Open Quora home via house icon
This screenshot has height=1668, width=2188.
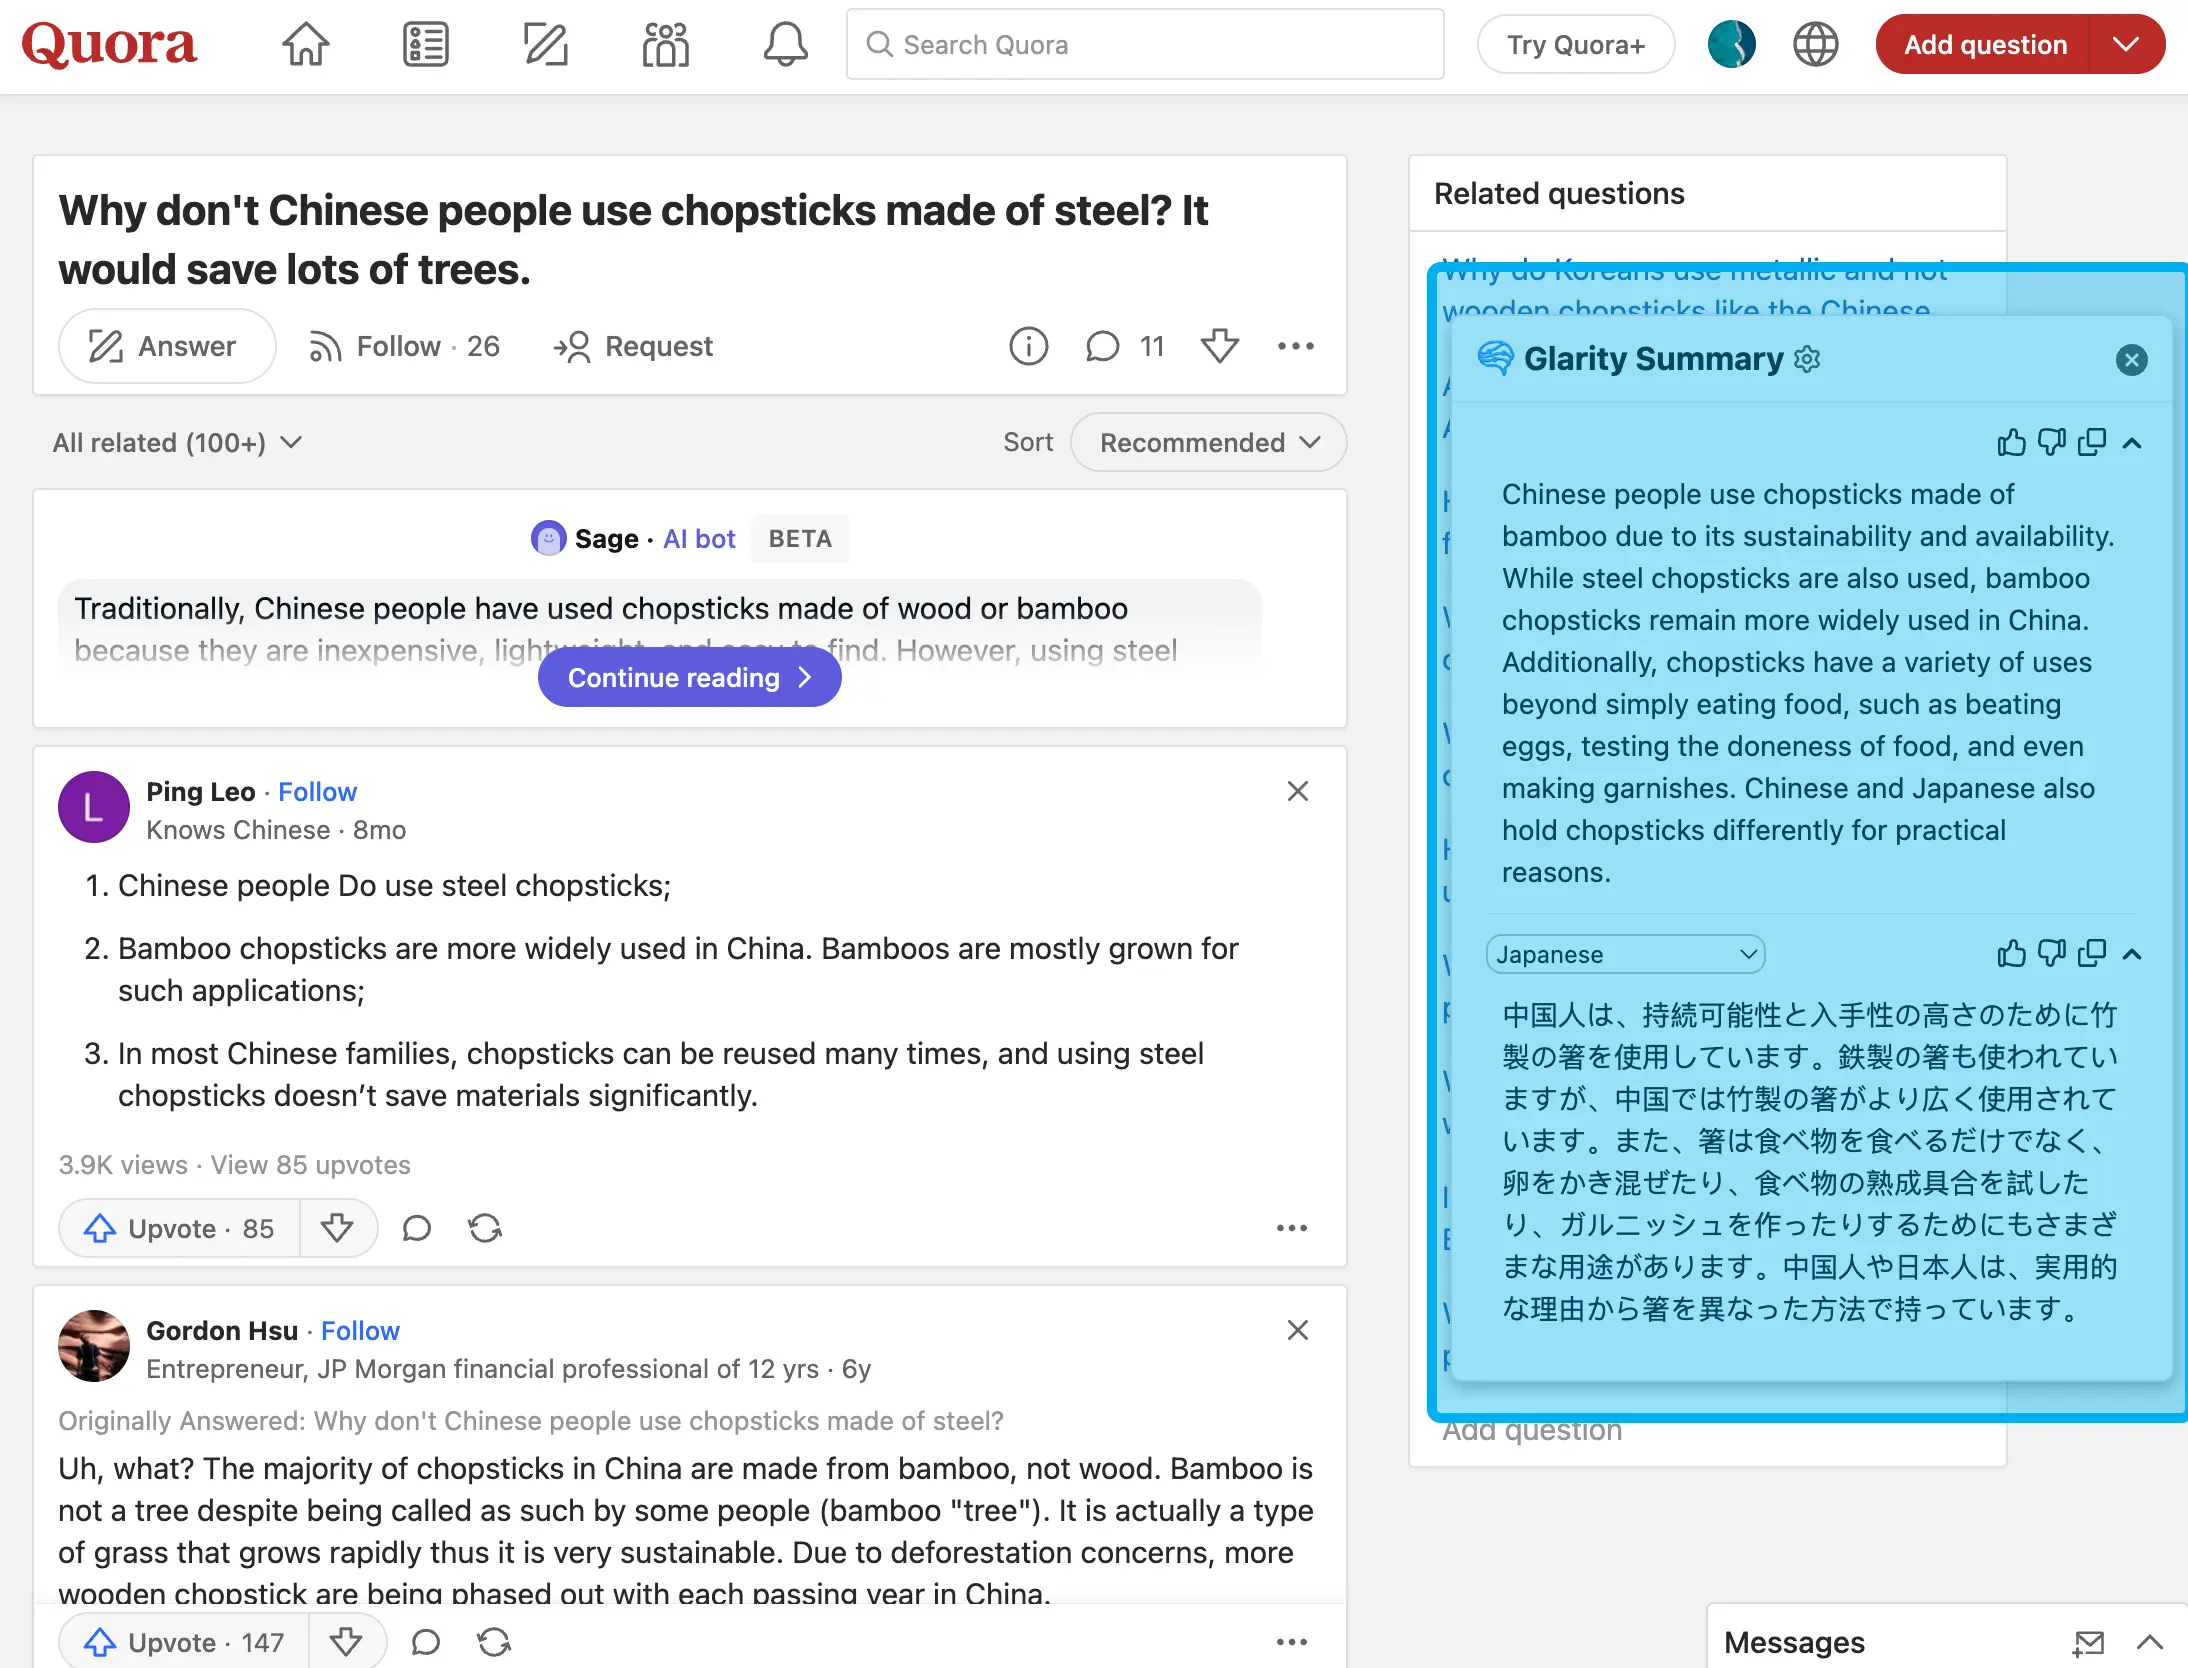tap(305, 45)
